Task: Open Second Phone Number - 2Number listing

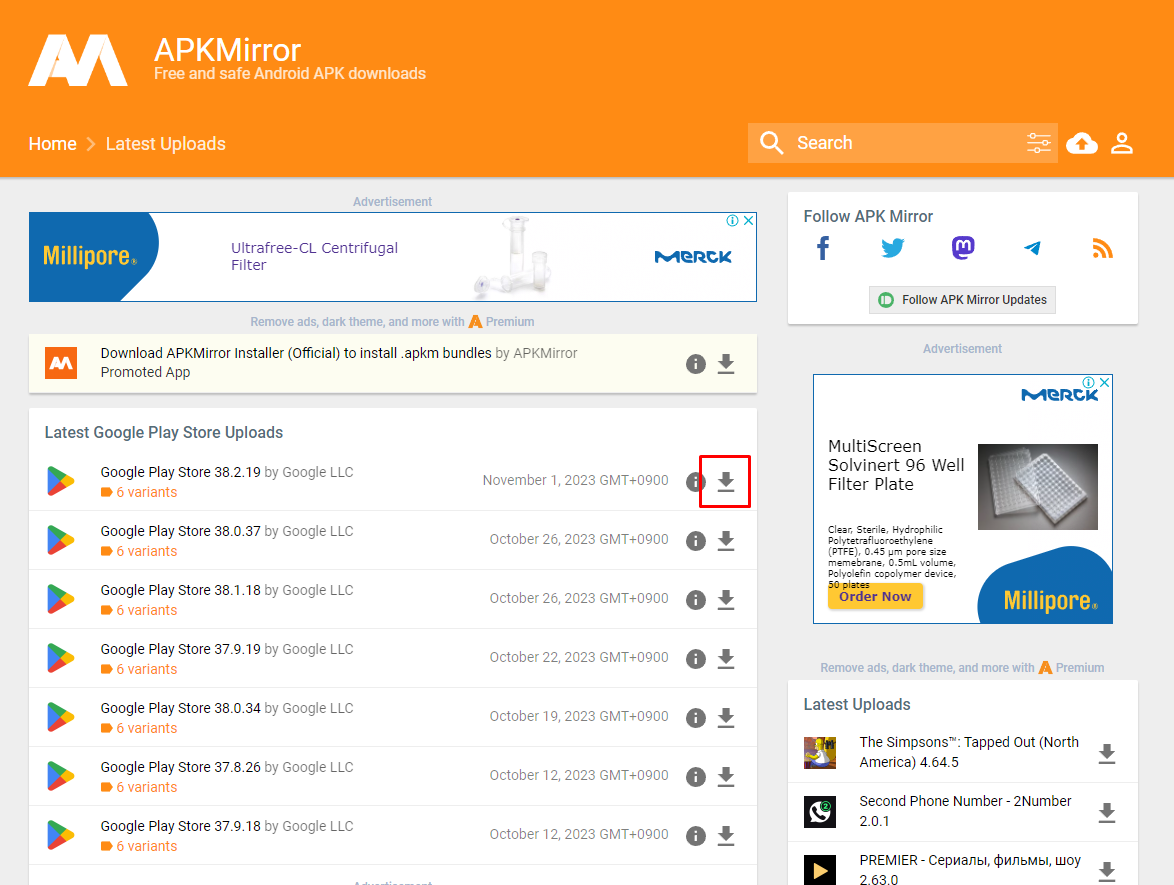Action: (x=965, y=811)
